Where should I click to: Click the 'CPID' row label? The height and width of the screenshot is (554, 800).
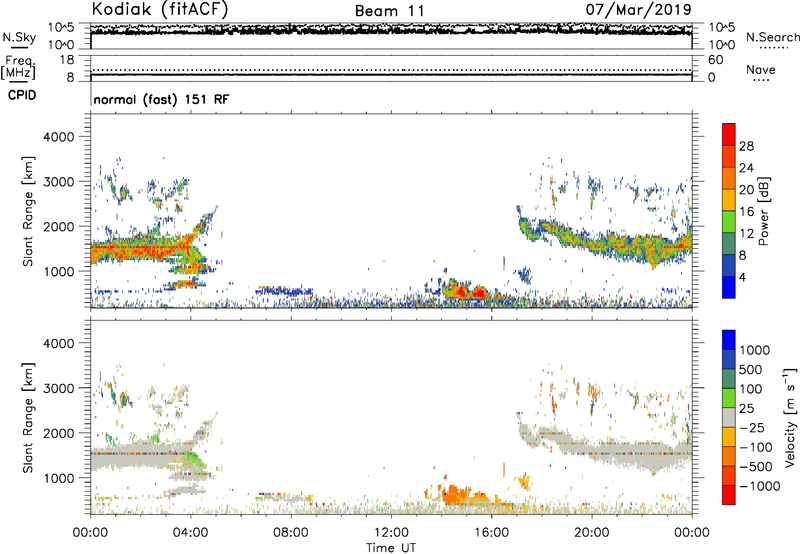(22, 95)
